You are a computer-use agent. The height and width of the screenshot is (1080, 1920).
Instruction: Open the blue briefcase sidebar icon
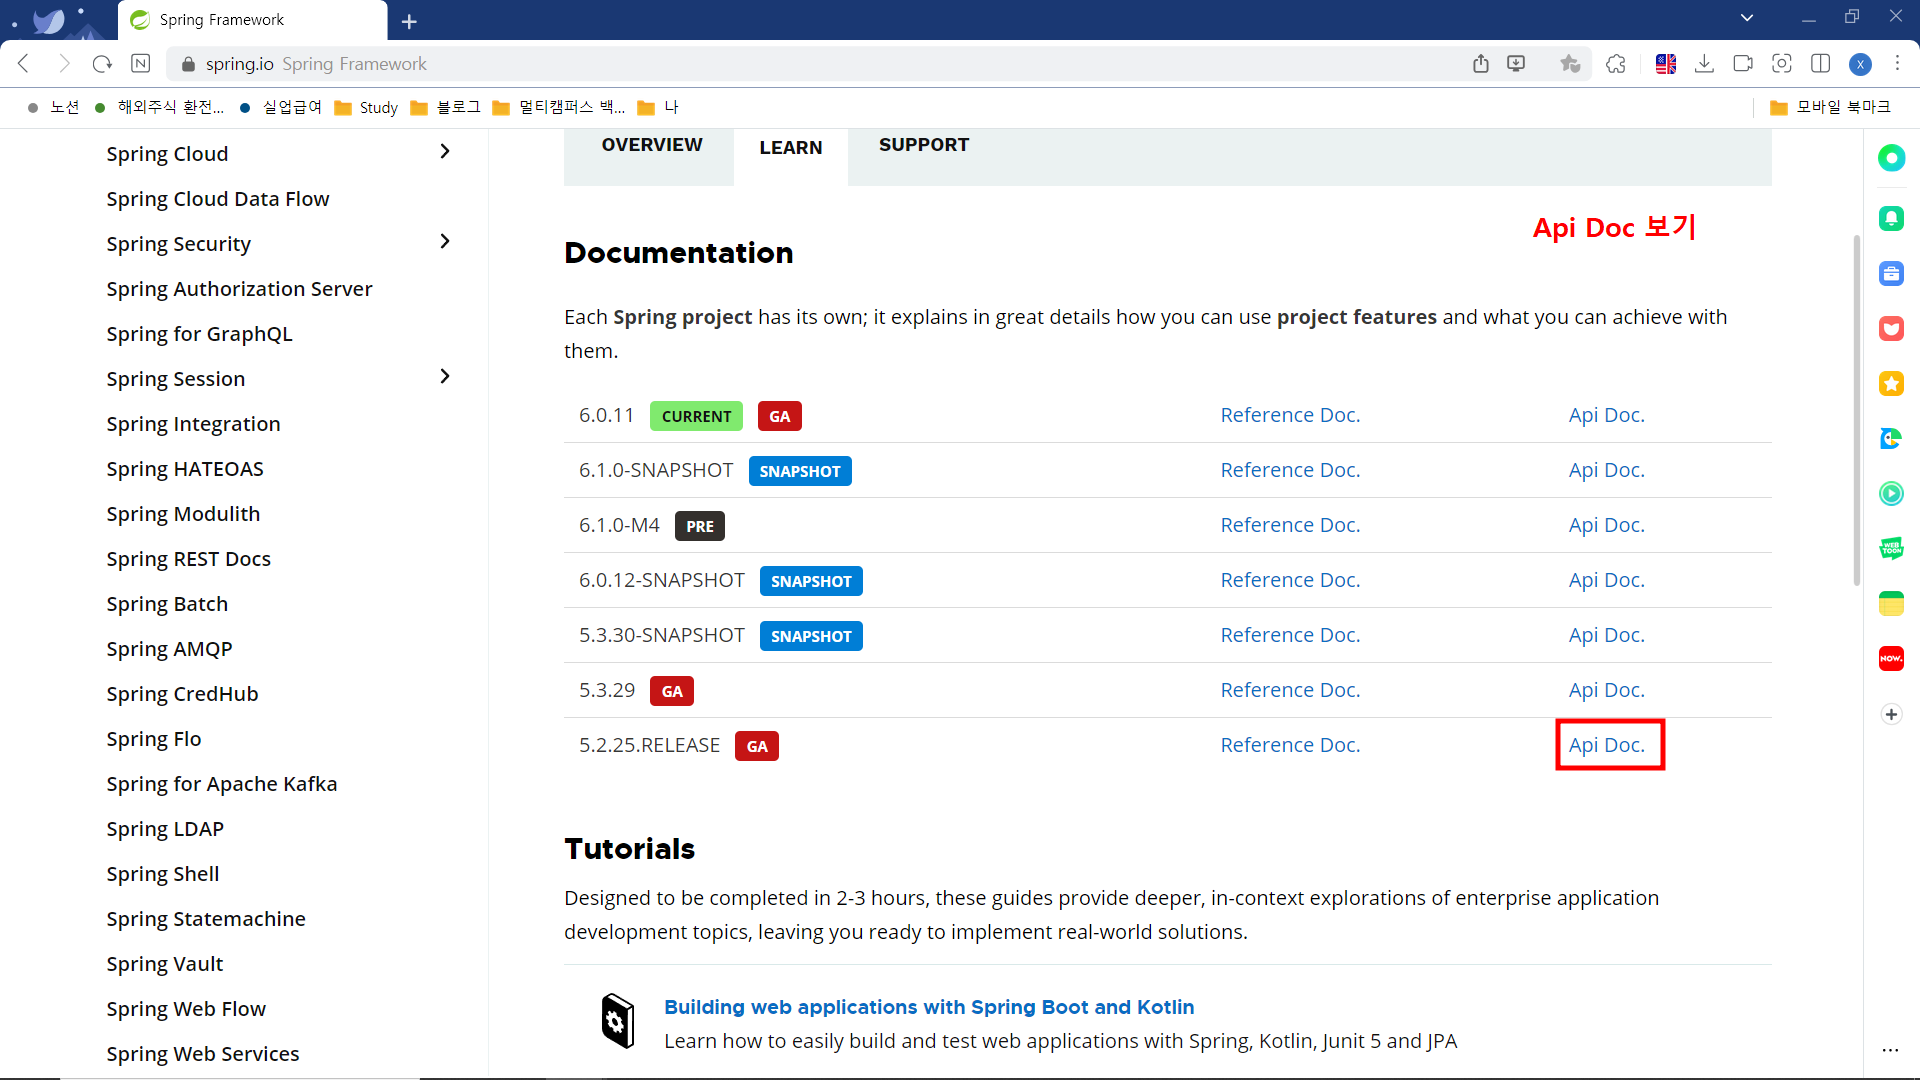(x=1891, y=273)
